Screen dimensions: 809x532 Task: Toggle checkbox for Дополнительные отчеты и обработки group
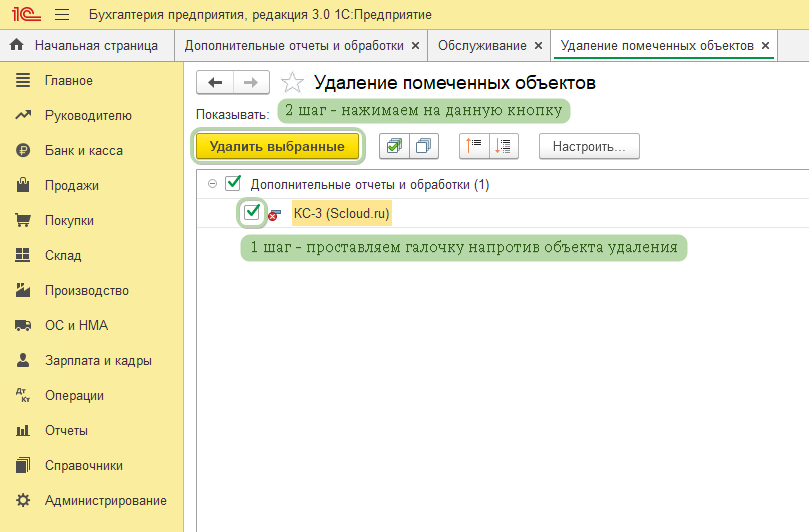tap(233, 183)
